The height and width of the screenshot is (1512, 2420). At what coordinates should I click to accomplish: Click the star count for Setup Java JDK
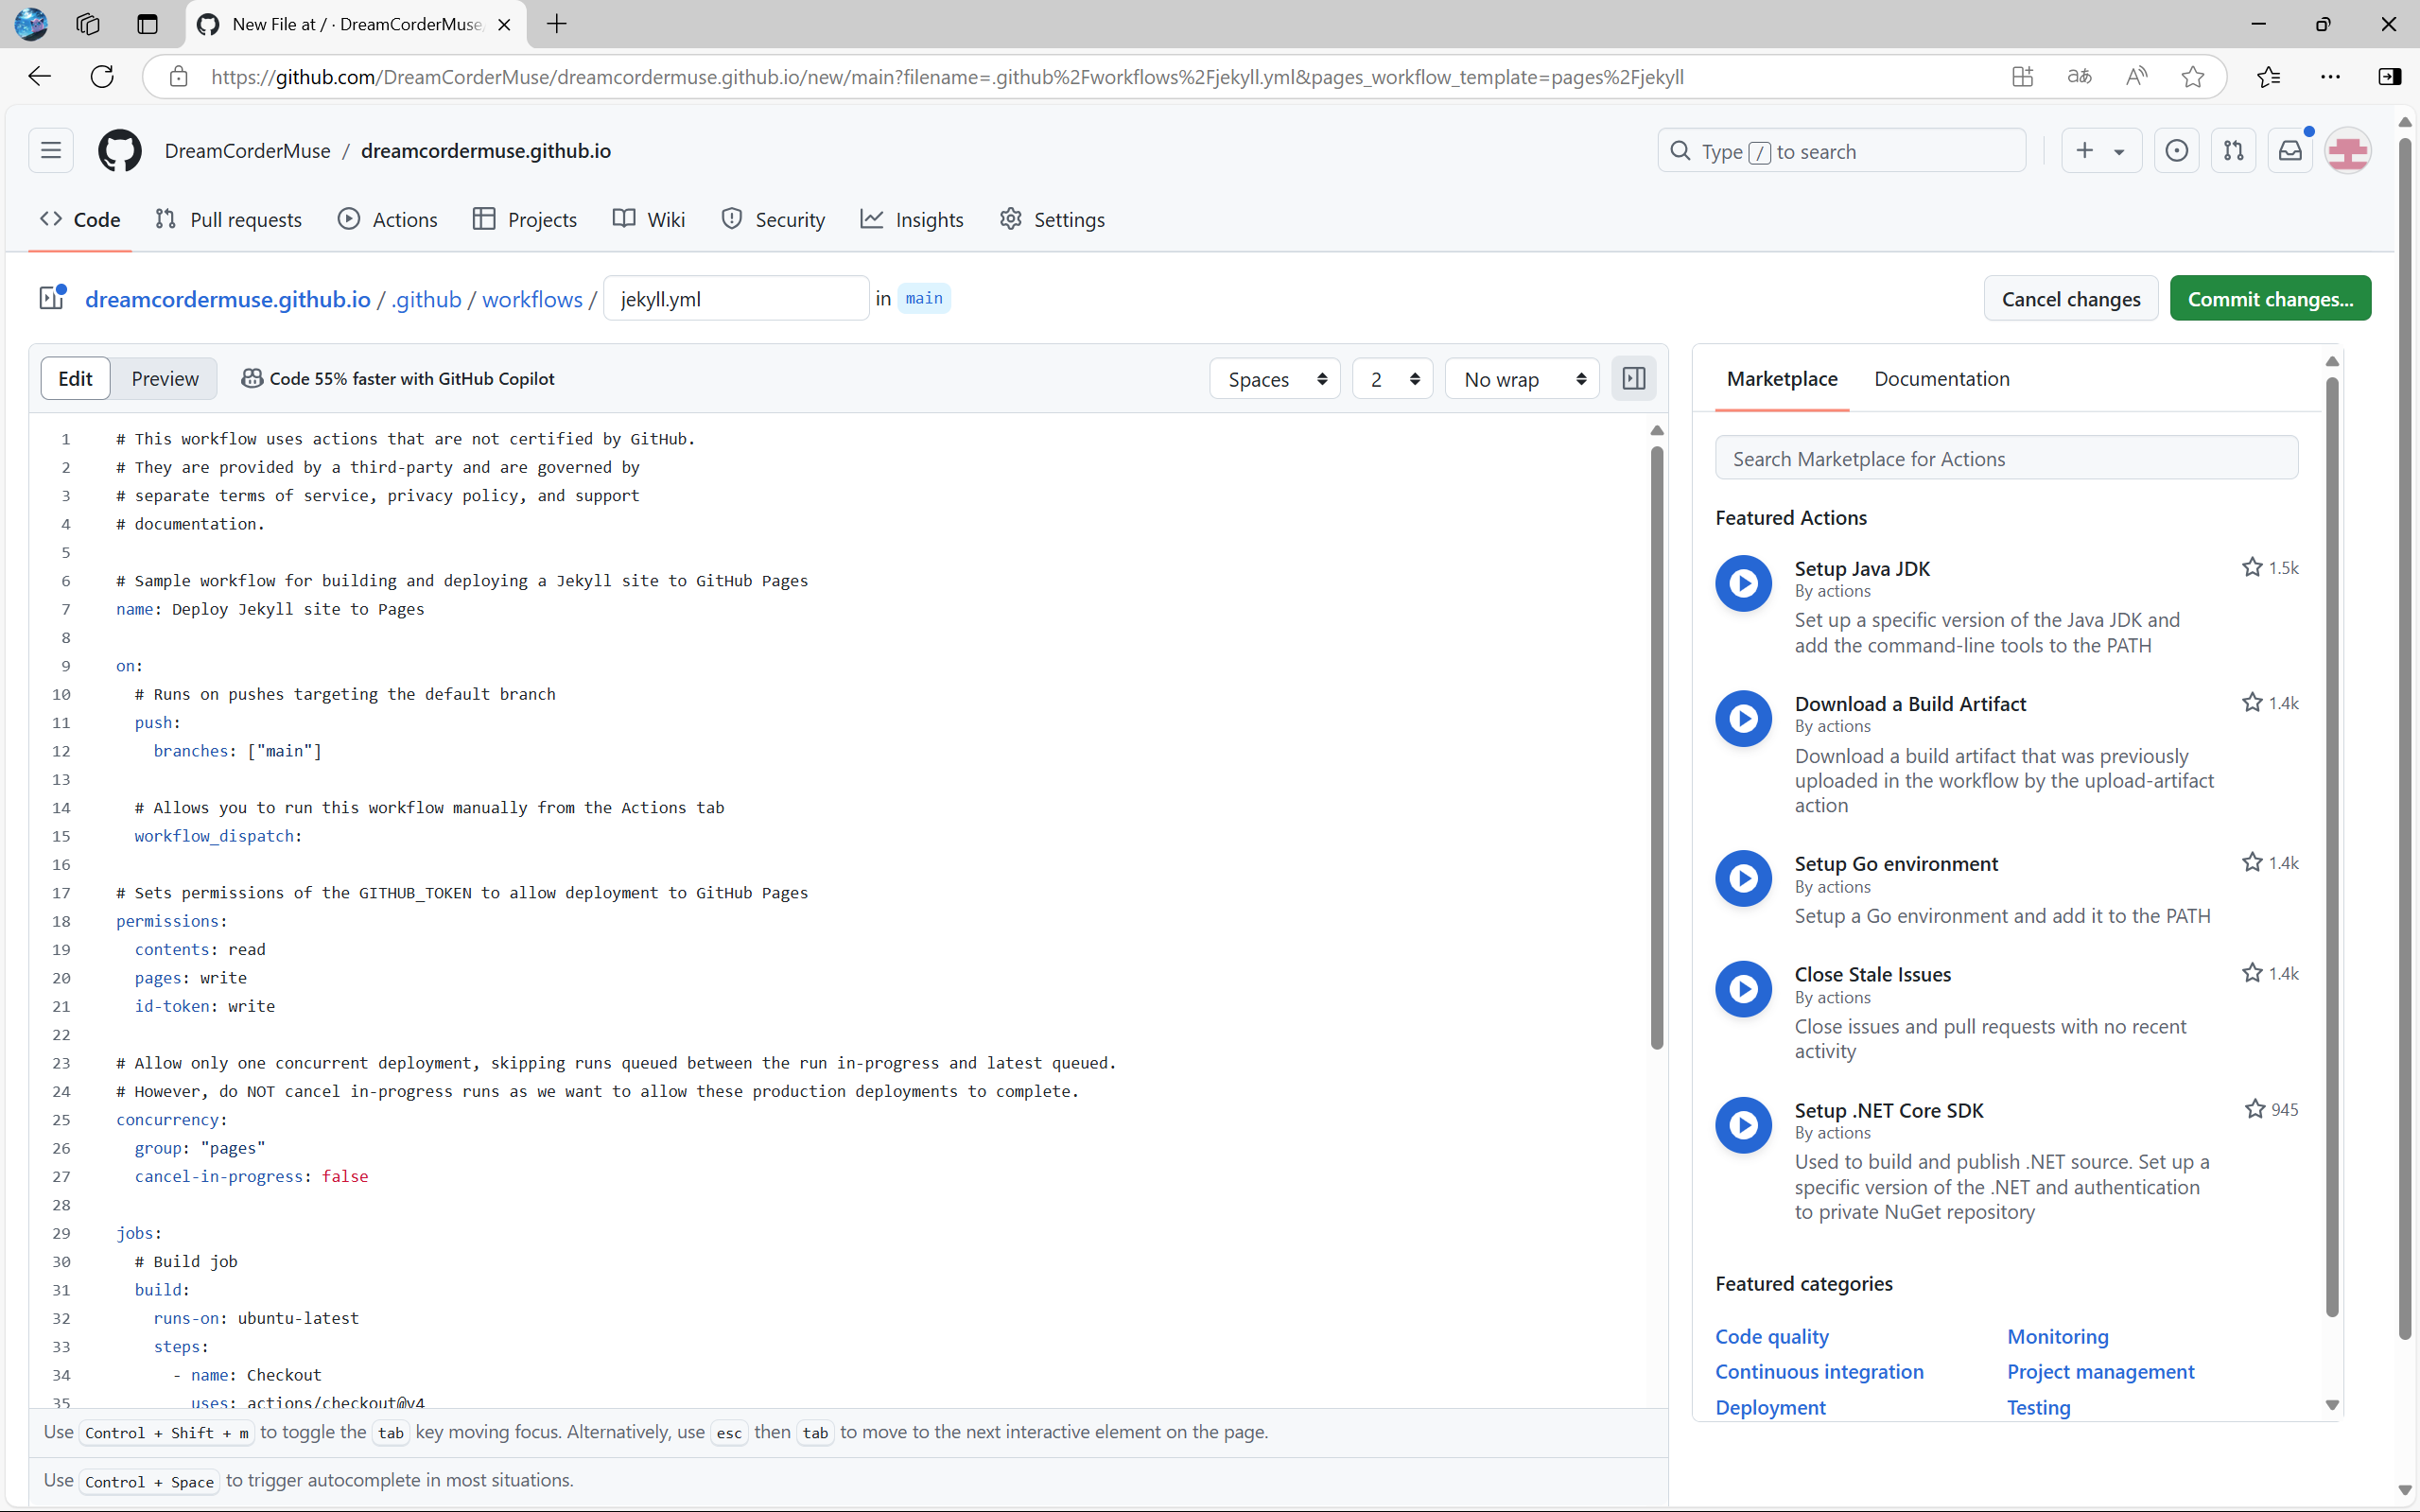2270,568
